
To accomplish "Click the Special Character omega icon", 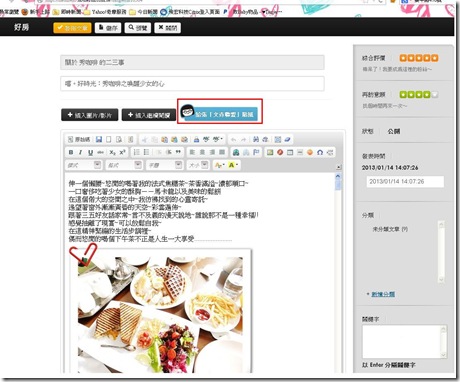I will pos(320,152).
